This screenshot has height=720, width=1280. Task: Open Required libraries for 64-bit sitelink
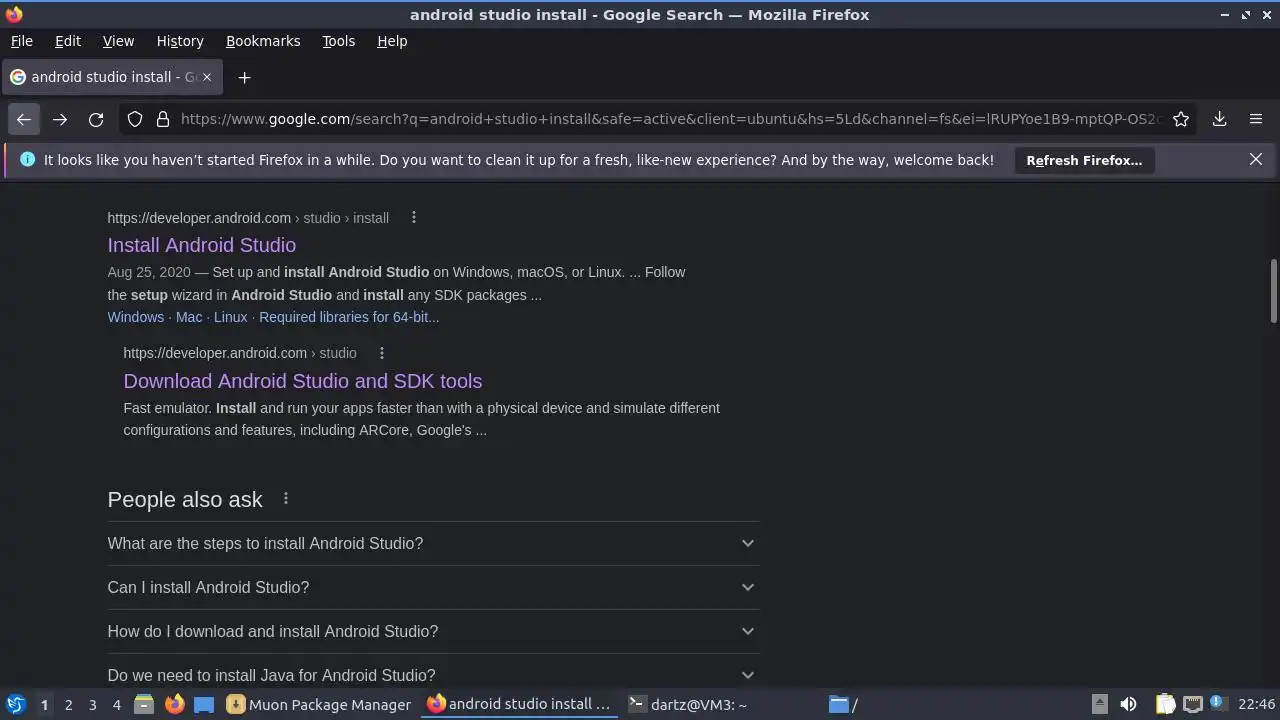(x=349, y=317)
